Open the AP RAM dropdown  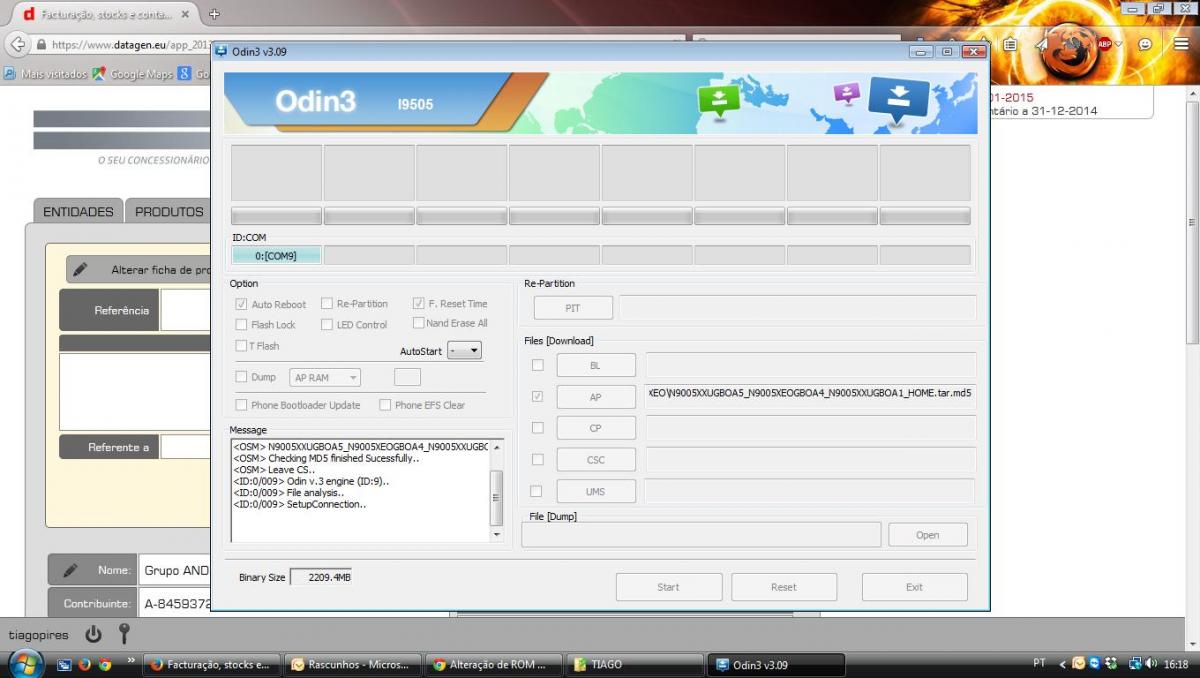324,377
